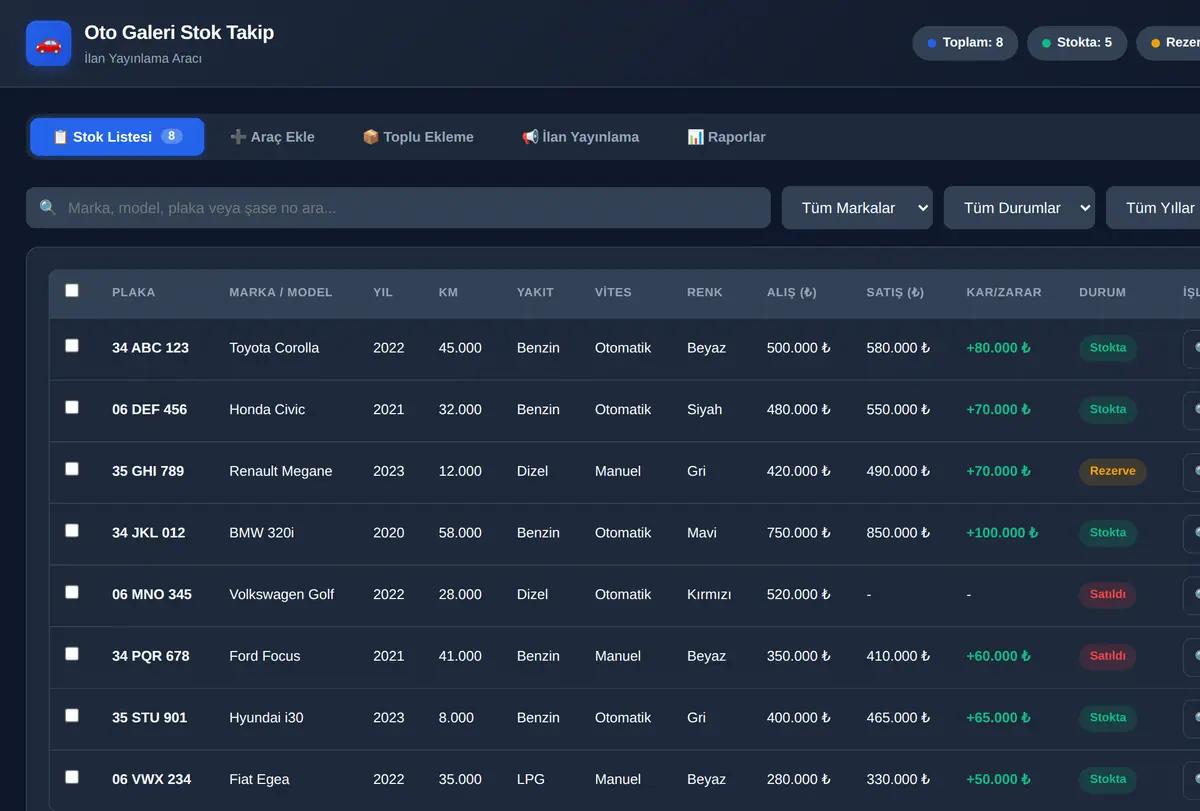
Task: Open the Araç Ekle tab
Action: (272, 137)
